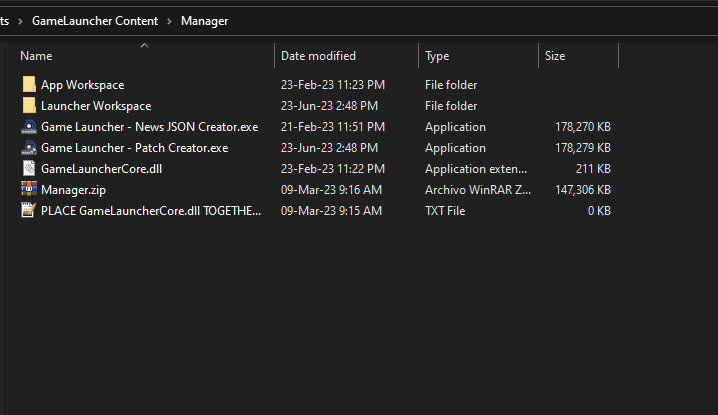Click the 09-Mar-23 9:15 AM date entry
This screenshot has height=415, width=718.
332,211
